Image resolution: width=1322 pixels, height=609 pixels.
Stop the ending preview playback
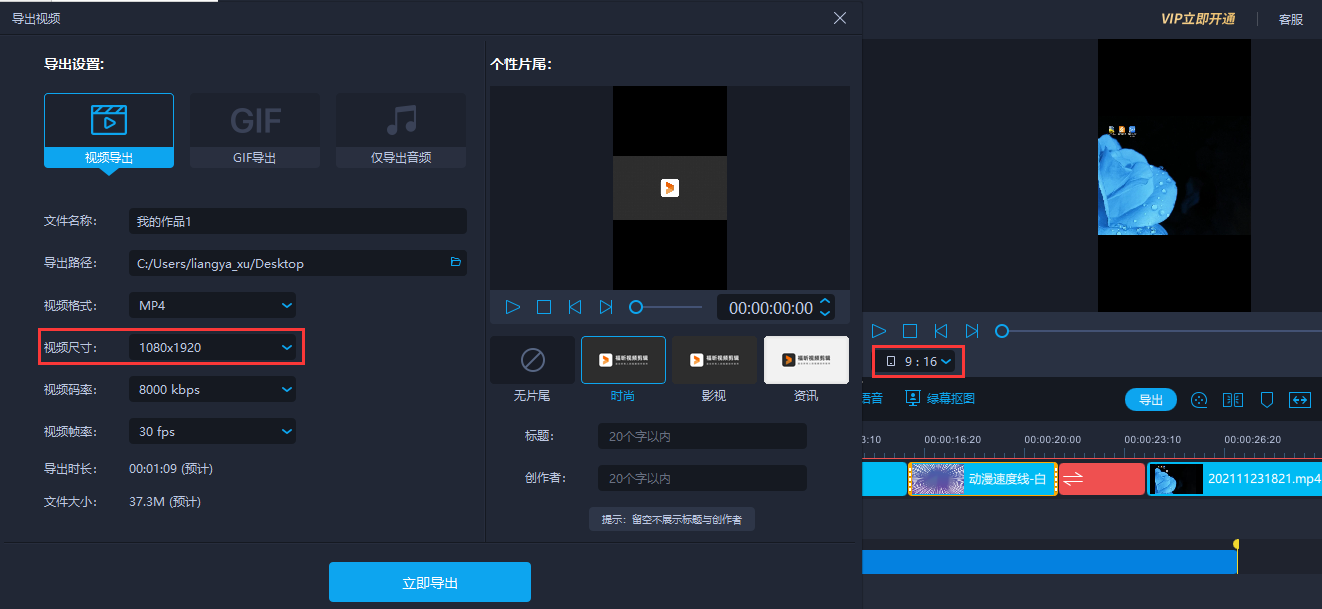pos(544,307)
